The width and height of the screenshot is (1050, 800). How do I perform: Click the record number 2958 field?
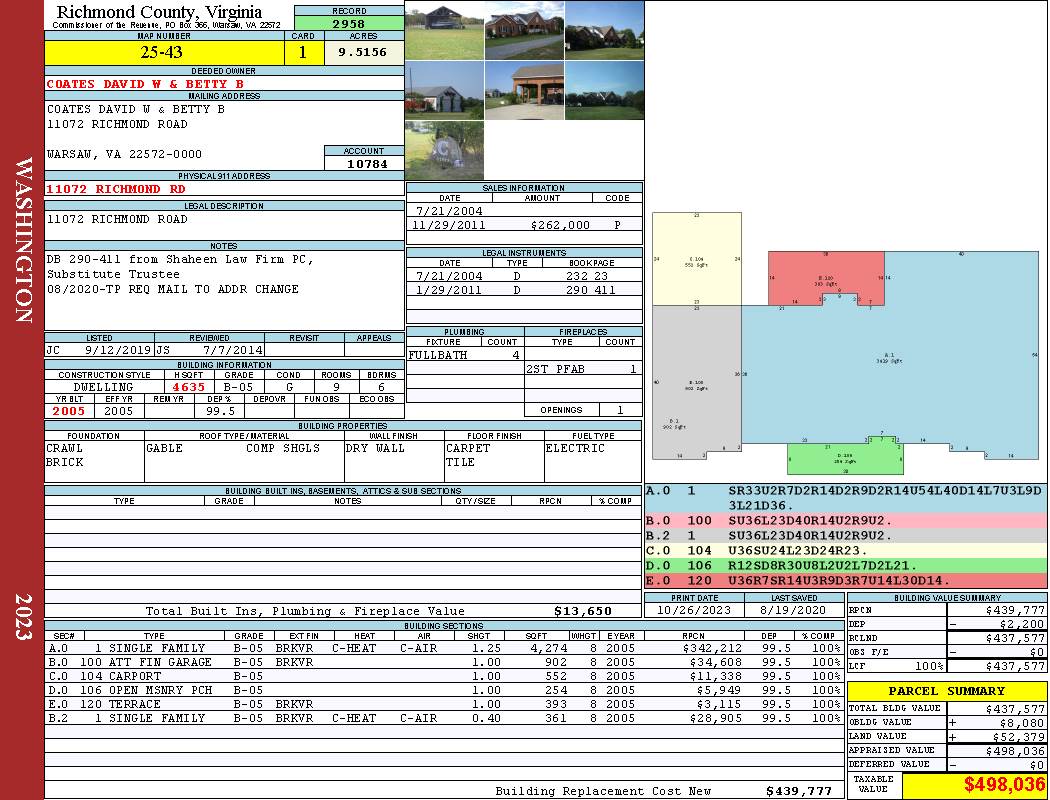(x=349, y=23)
